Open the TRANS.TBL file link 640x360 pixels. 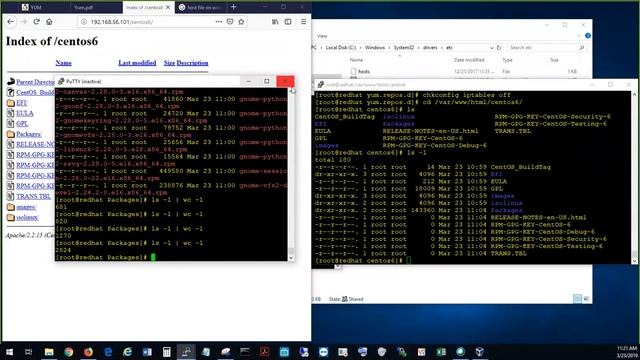(x=33, y=196)
